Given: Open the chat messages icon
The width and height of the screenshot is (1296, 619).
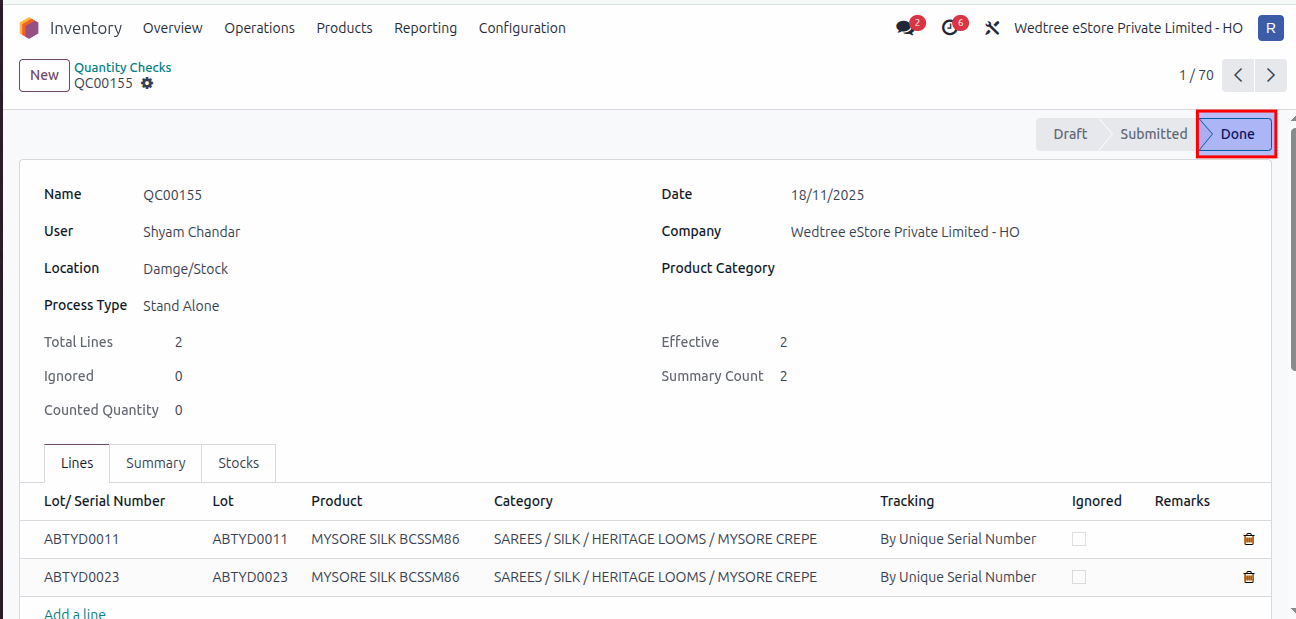Looking at the screenshot, I should point(906,28).
